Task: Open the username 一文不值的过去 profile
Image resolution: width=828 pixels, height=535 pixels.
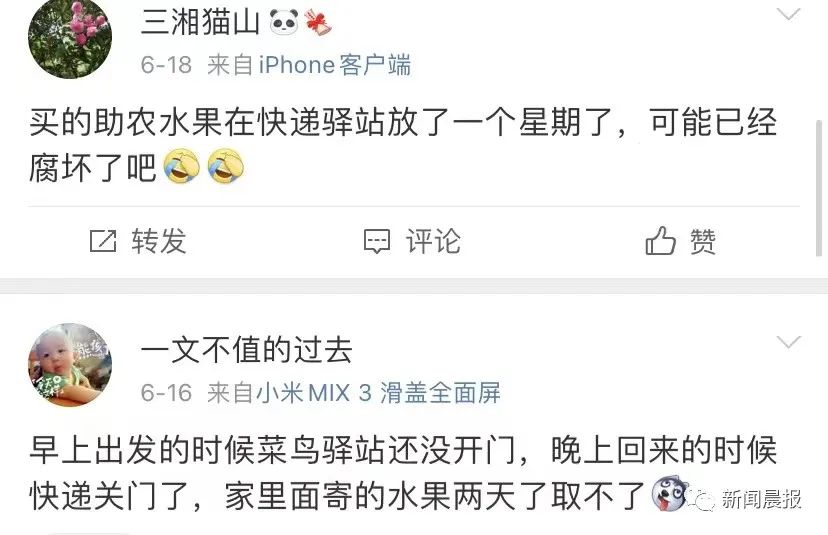Action: [247, 350]
